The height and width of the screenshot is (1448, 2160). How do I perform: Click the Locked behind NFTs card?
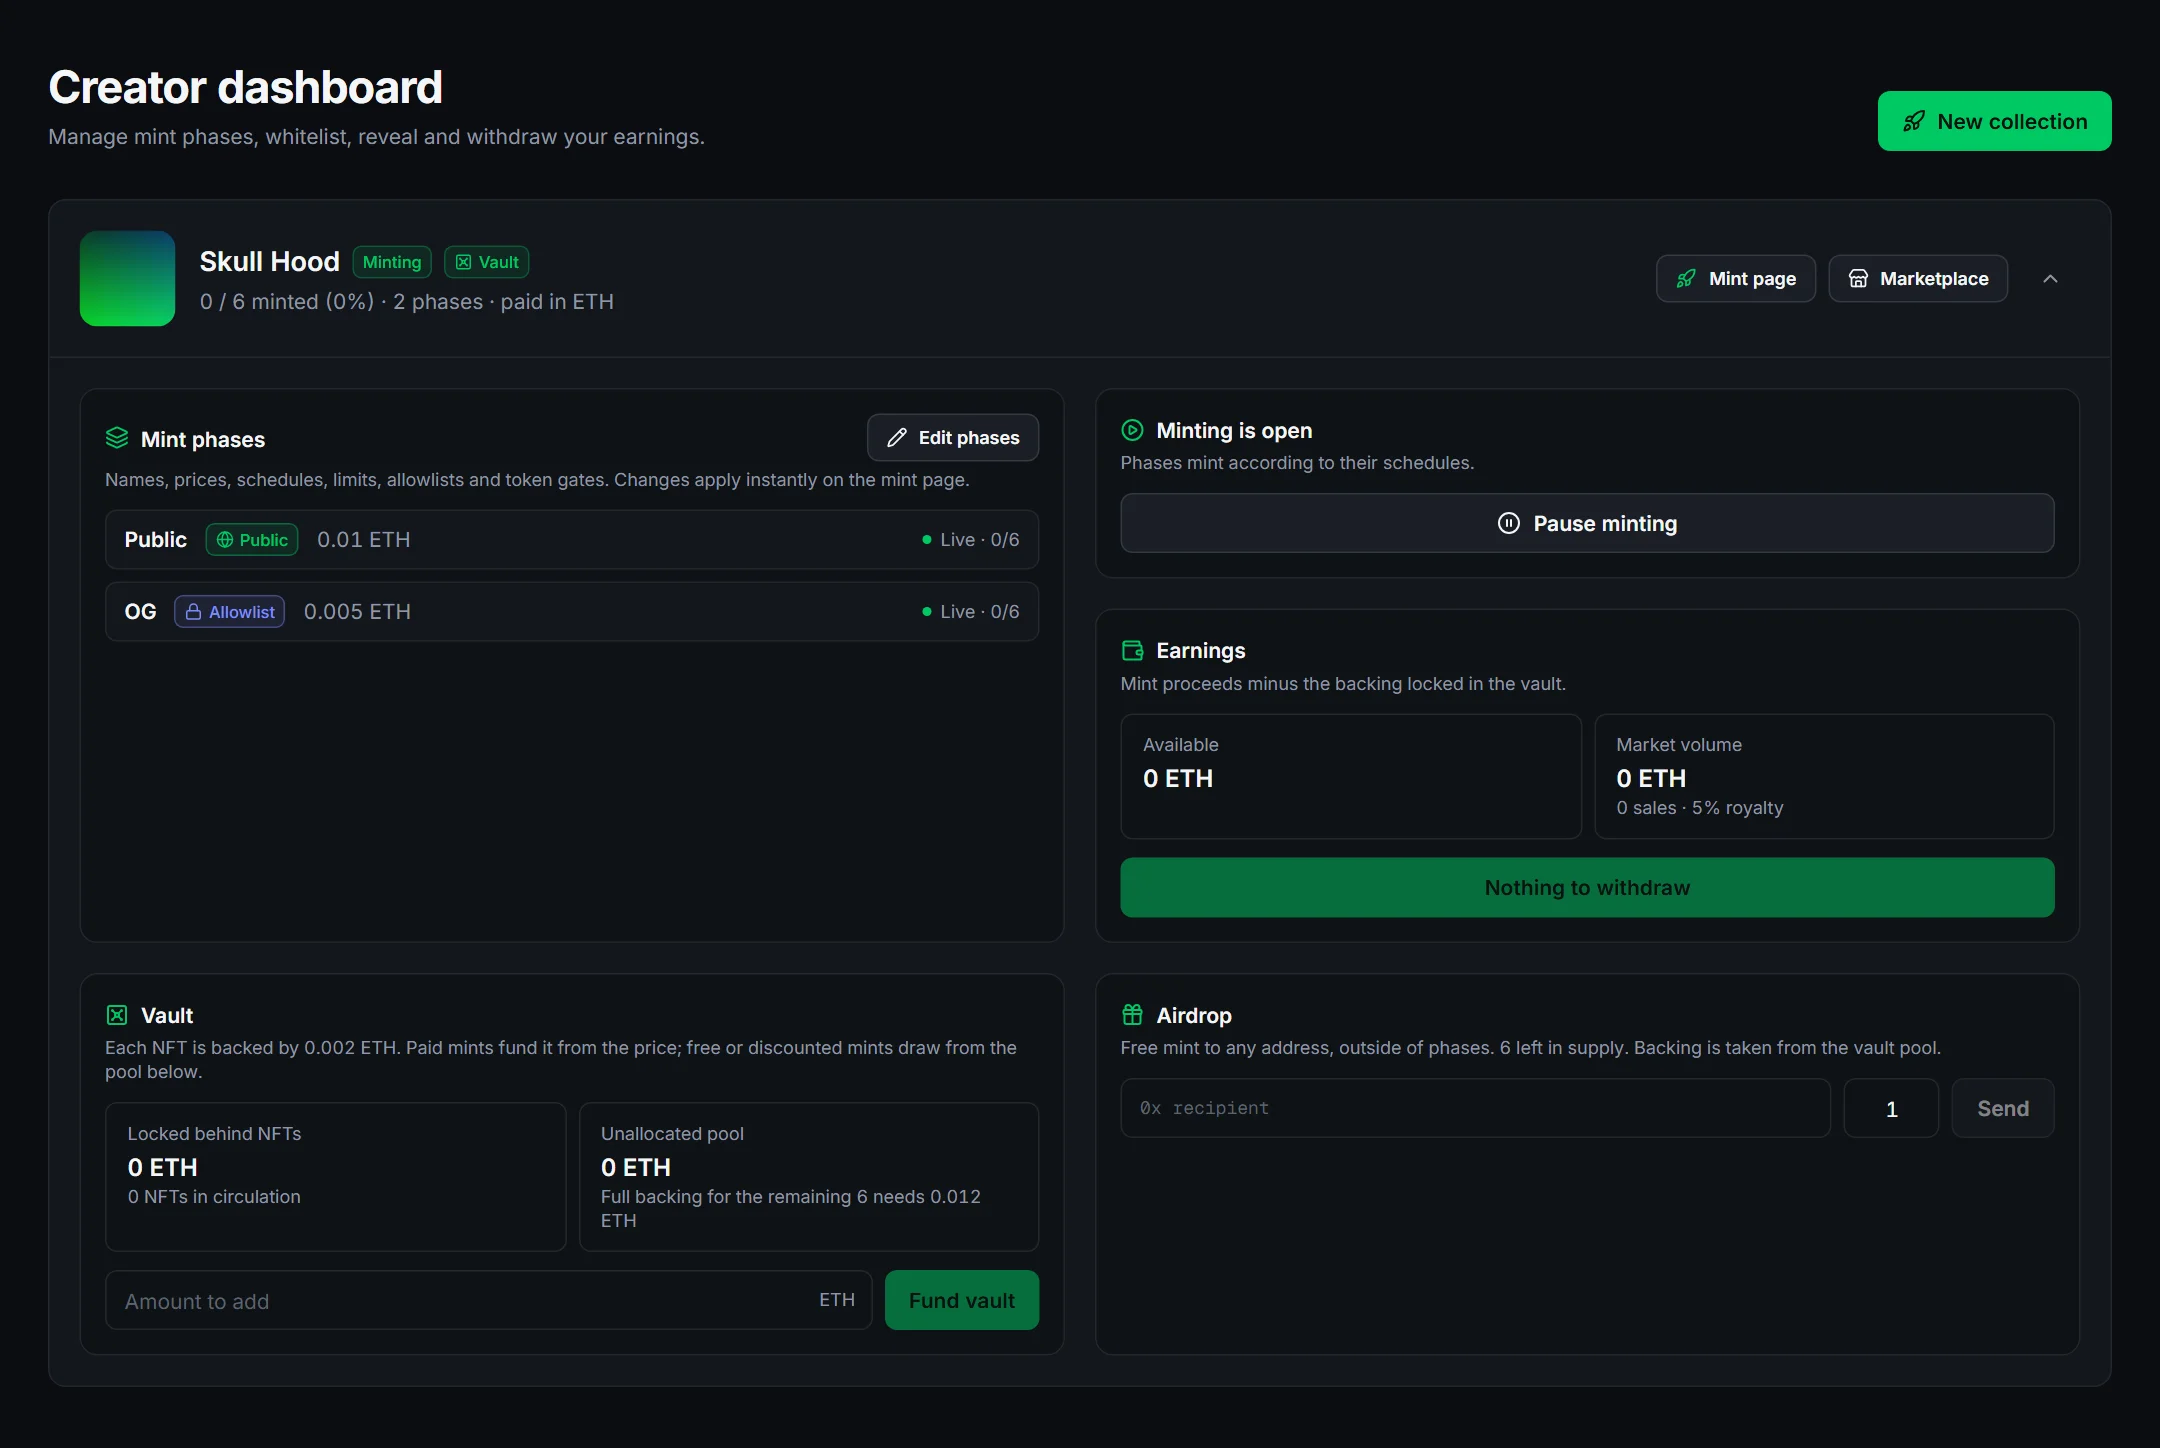336,1177
